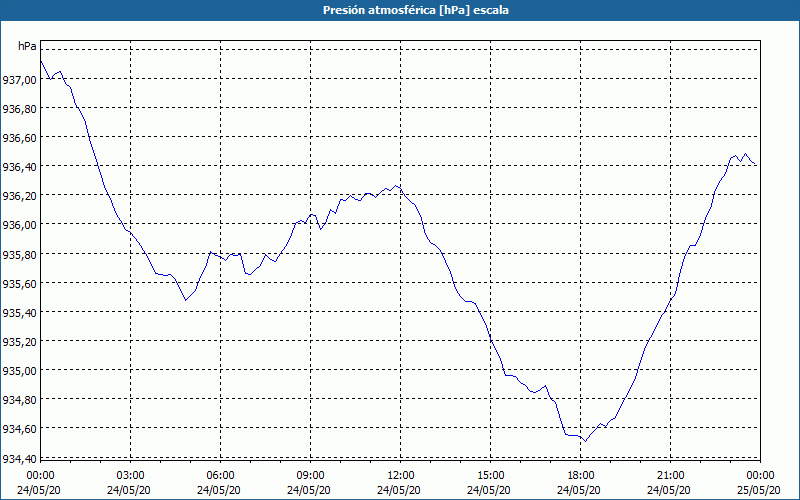The image size is (800, 500).
Task: Click the 935,40 y-axis label
Action: point(19,312)
